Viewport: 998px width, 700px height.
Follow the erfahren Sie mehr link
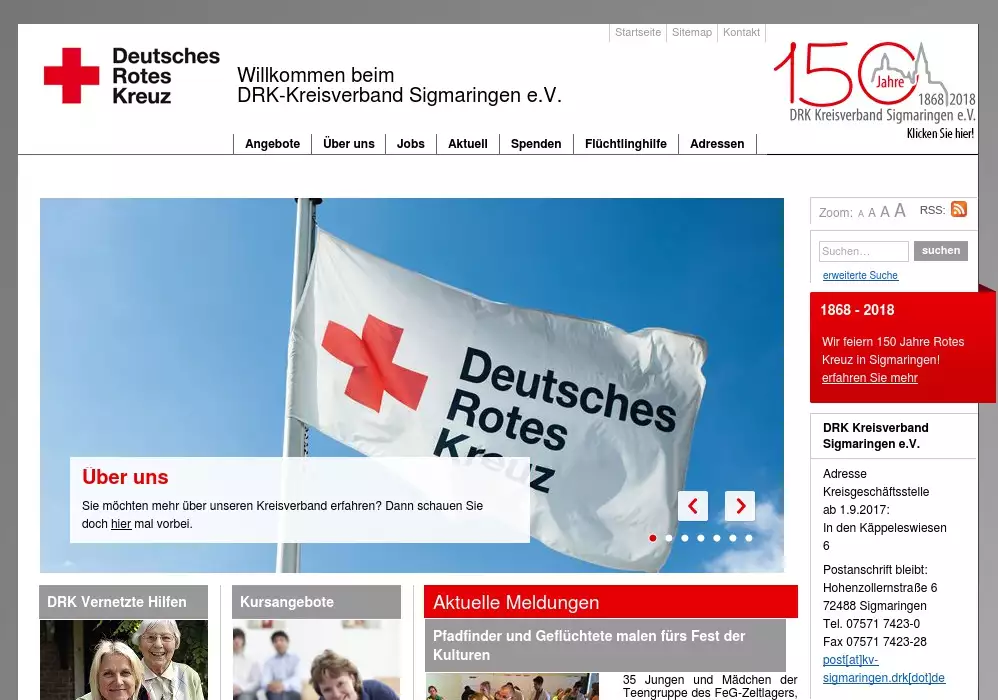(x=869, y=378)
